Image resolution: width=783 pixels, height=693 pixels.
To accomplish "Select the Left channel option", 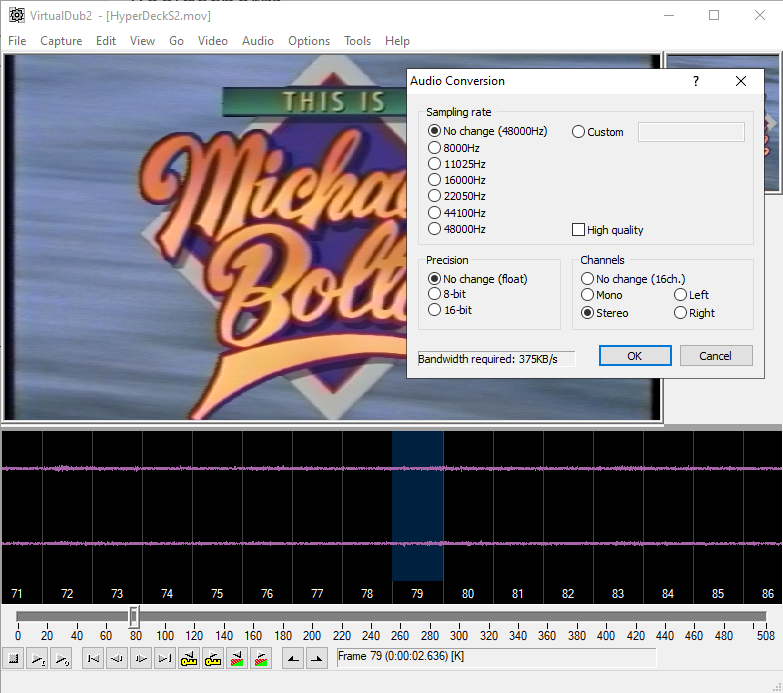I will (691, 295).
